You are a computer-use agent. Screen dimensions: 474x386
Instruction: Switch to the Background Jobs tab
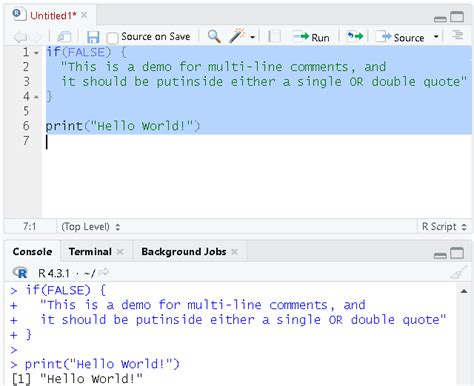click(x=184, y=251)
